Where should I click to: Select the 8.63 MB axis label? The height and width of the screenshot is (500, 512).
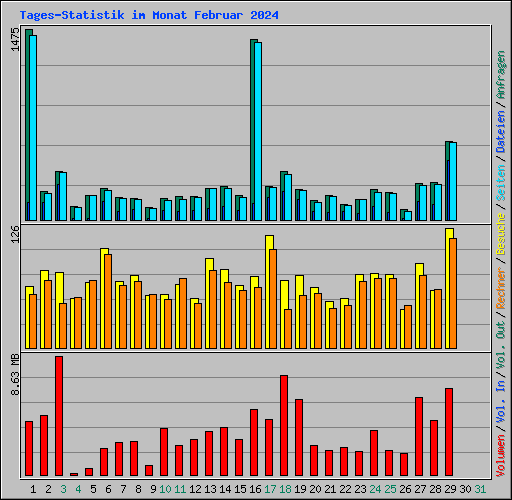point(15,375)
